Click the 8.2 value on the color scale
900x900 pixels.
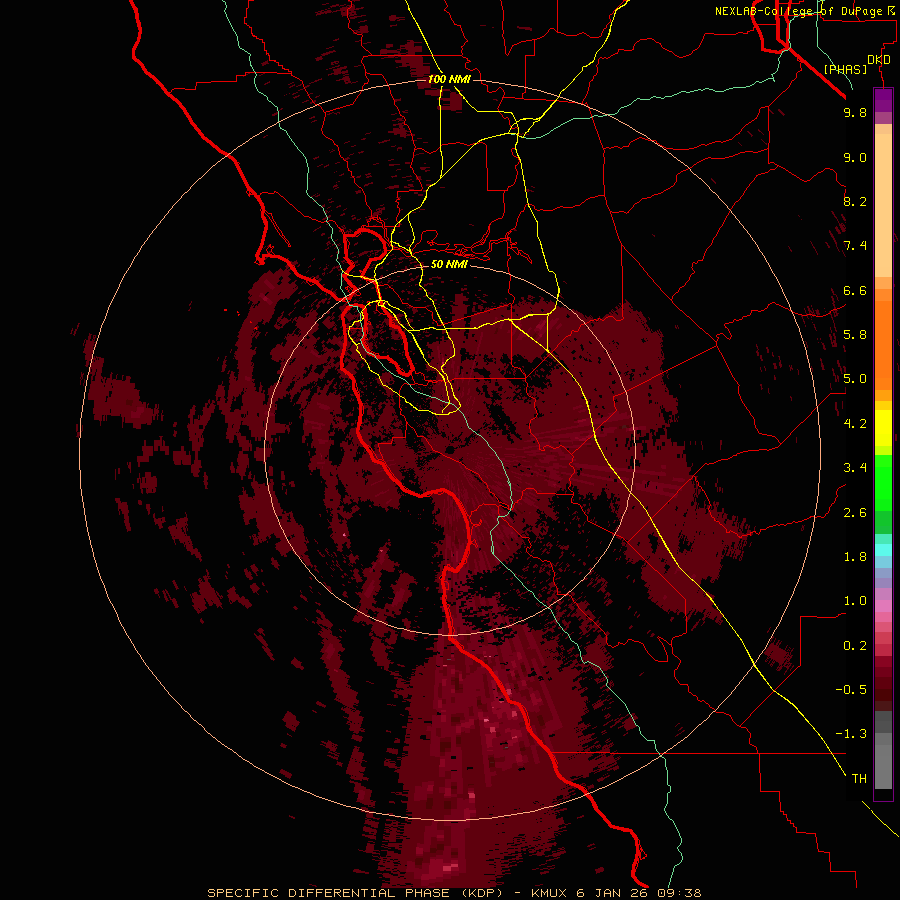[x=855, y=201]
